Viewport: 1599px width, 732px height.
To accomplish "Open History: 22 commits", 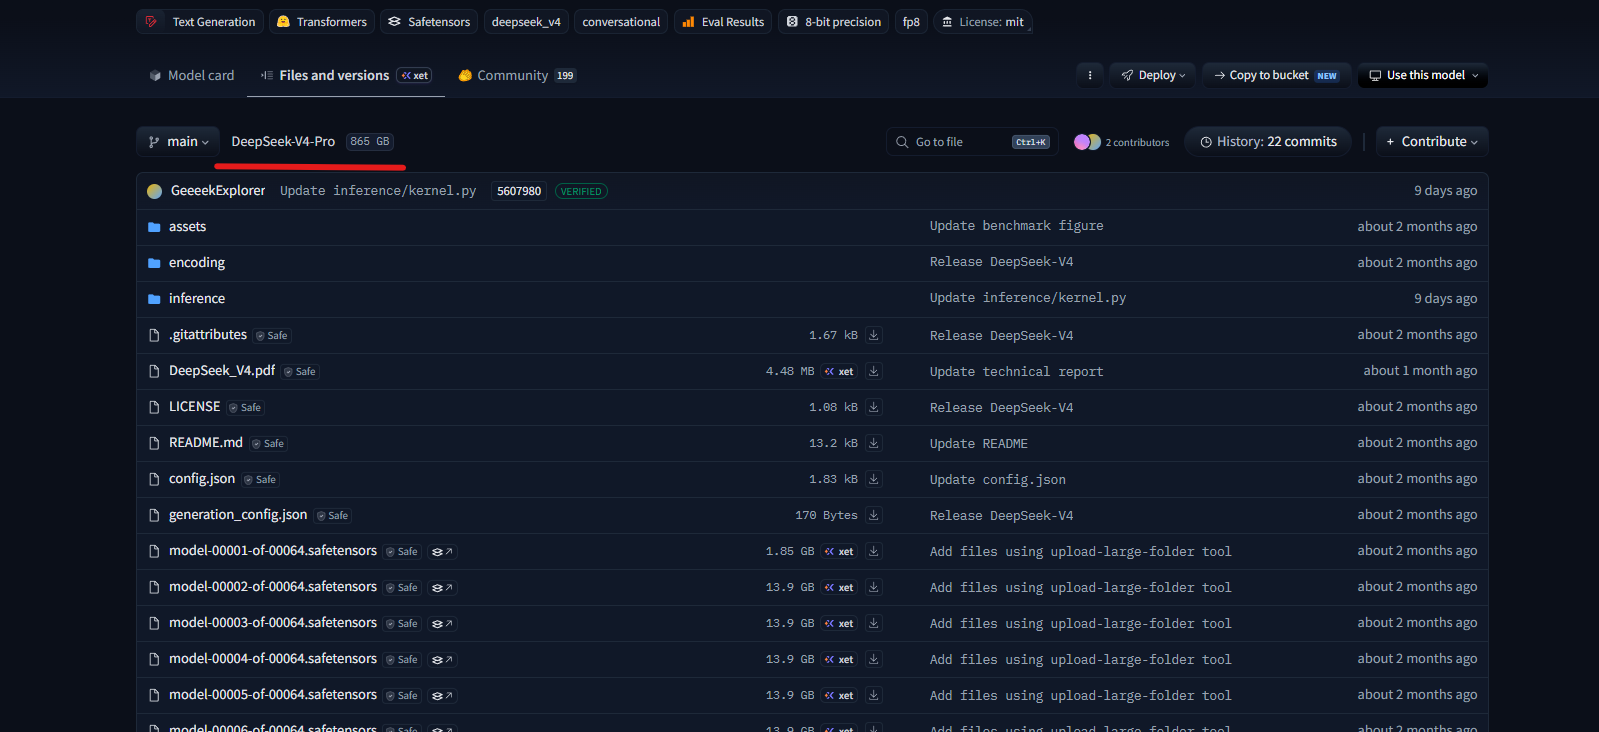I will (x=1268, y=142).
